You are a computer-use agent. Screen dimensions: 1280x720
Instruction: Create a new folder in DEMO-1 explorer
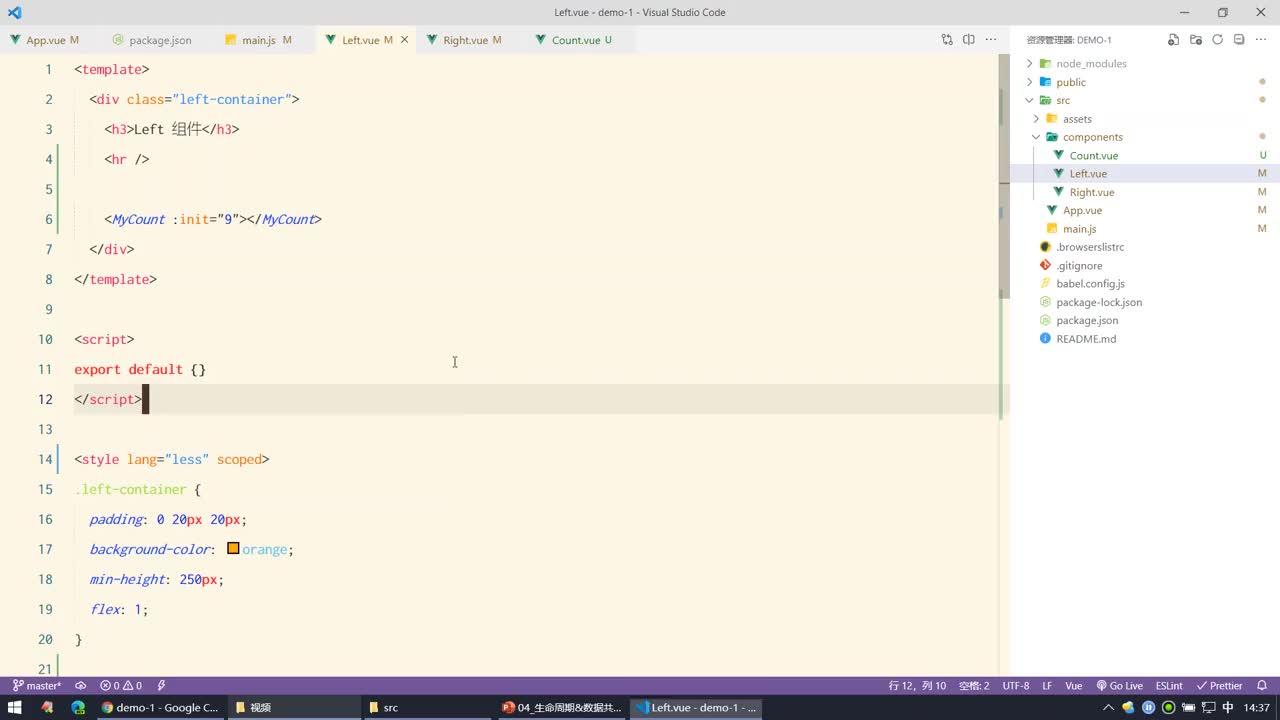(x=1196, y=40)
